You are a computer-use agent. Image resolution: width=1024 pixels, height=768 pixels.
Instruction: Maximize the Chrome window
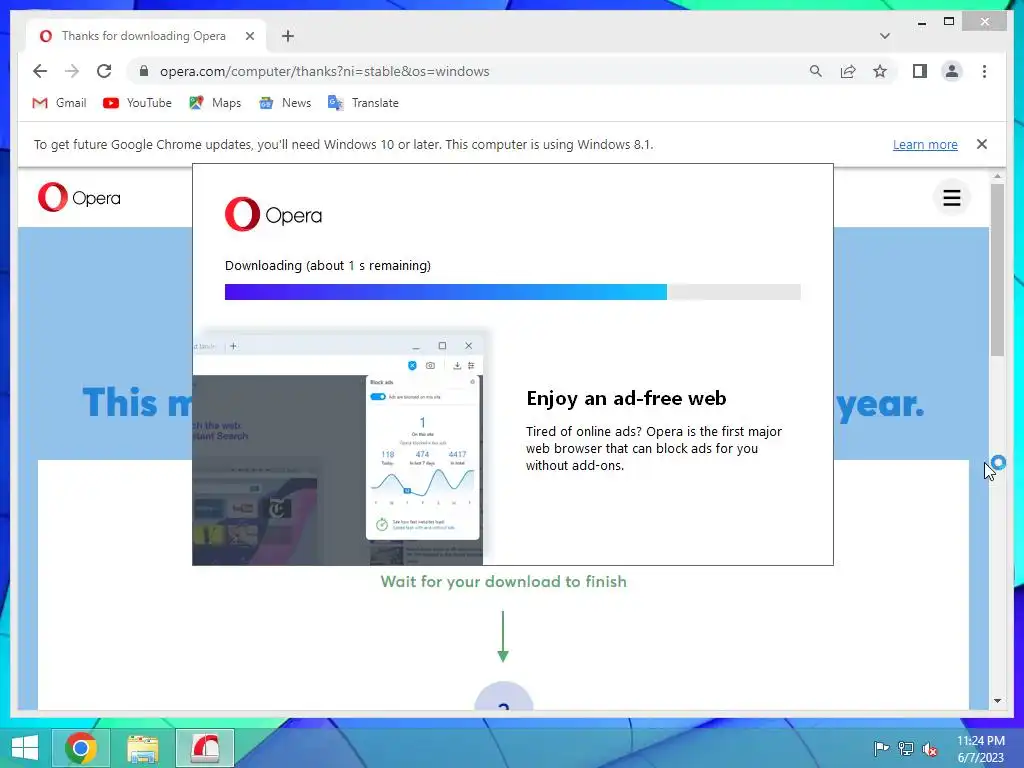point(949,22)
